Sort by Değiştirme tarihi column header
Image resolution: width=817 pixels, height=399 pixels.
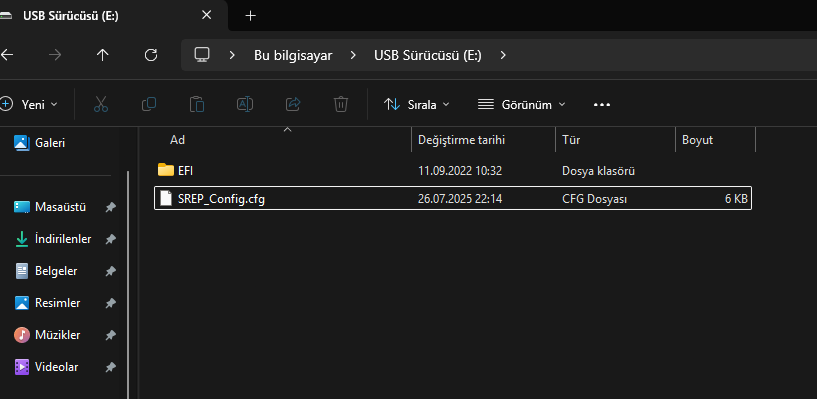coord(461,140)
